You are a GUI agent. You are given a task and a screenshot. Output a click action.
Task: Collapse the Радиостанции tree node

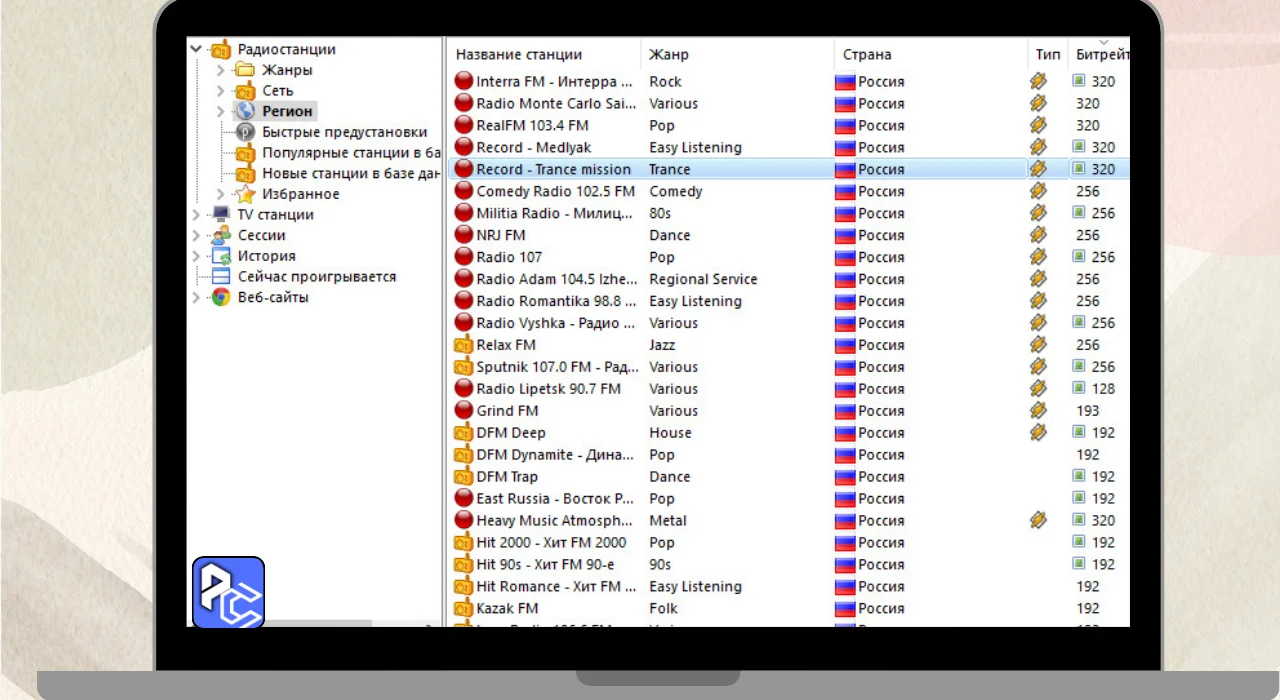click(196, 49)
